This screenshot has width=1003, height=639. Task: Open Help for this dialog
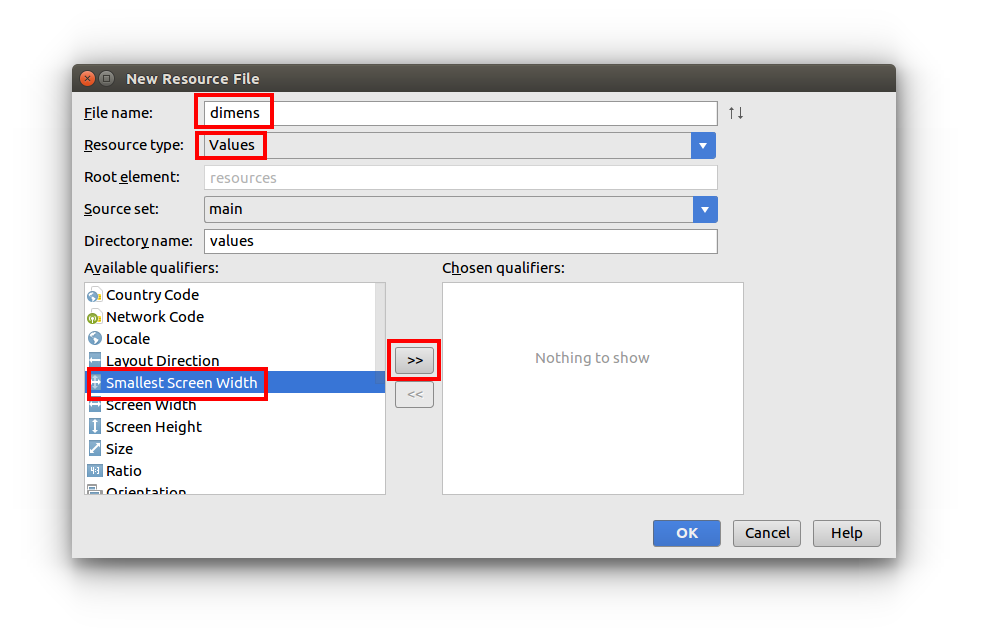point(846,533)
